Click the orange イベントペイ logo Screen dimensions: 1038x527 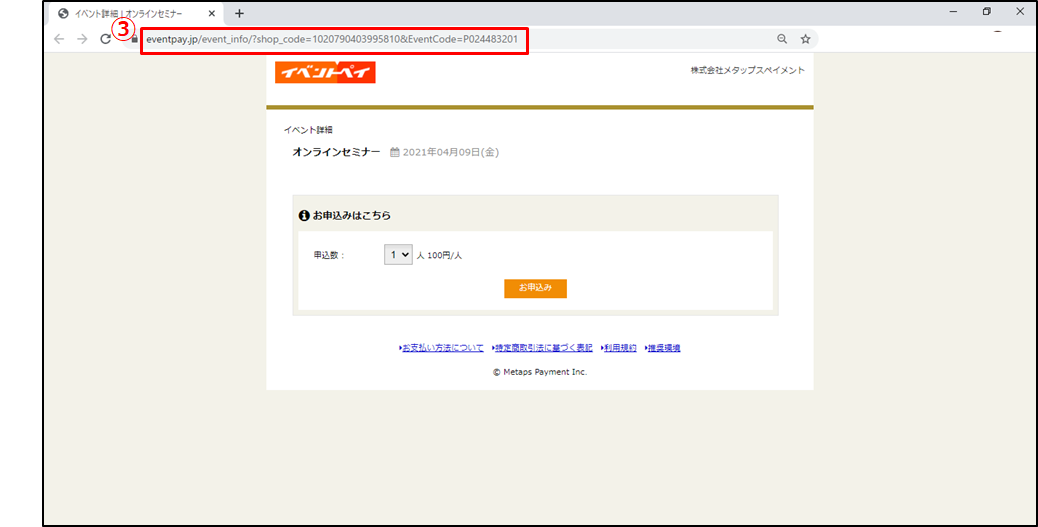(325, 71)
